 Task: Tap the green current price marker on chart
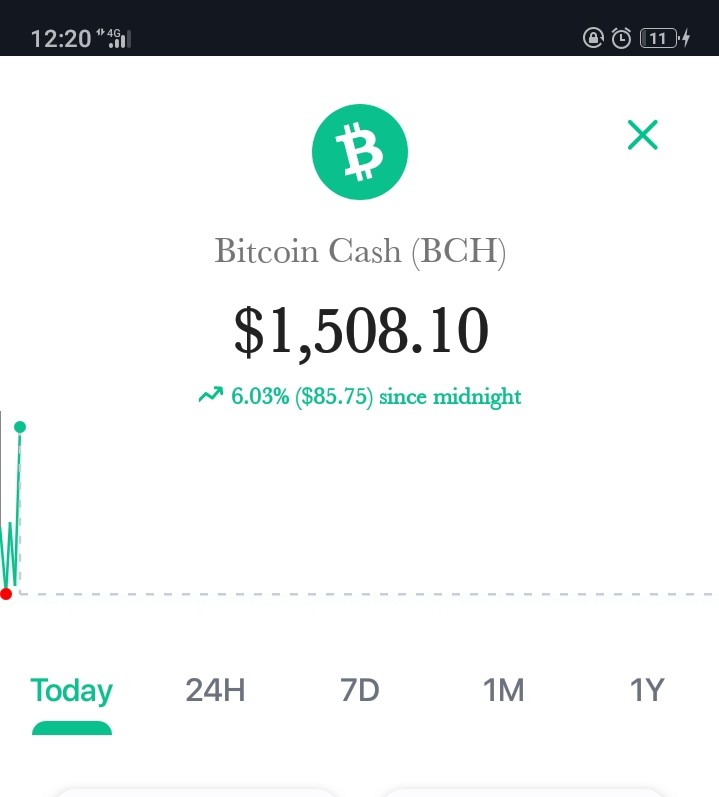(20, 427)
